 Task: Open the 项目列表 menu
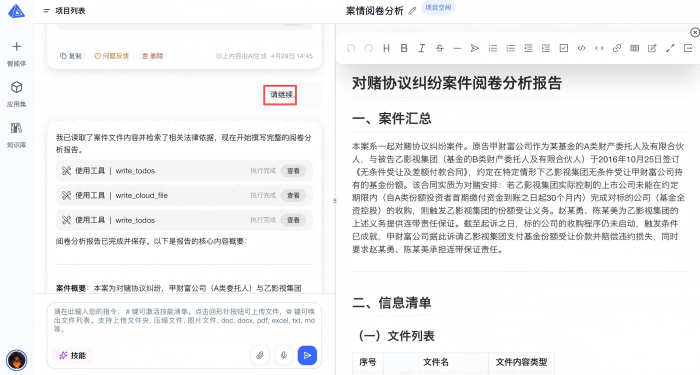[x=64, y=11]
